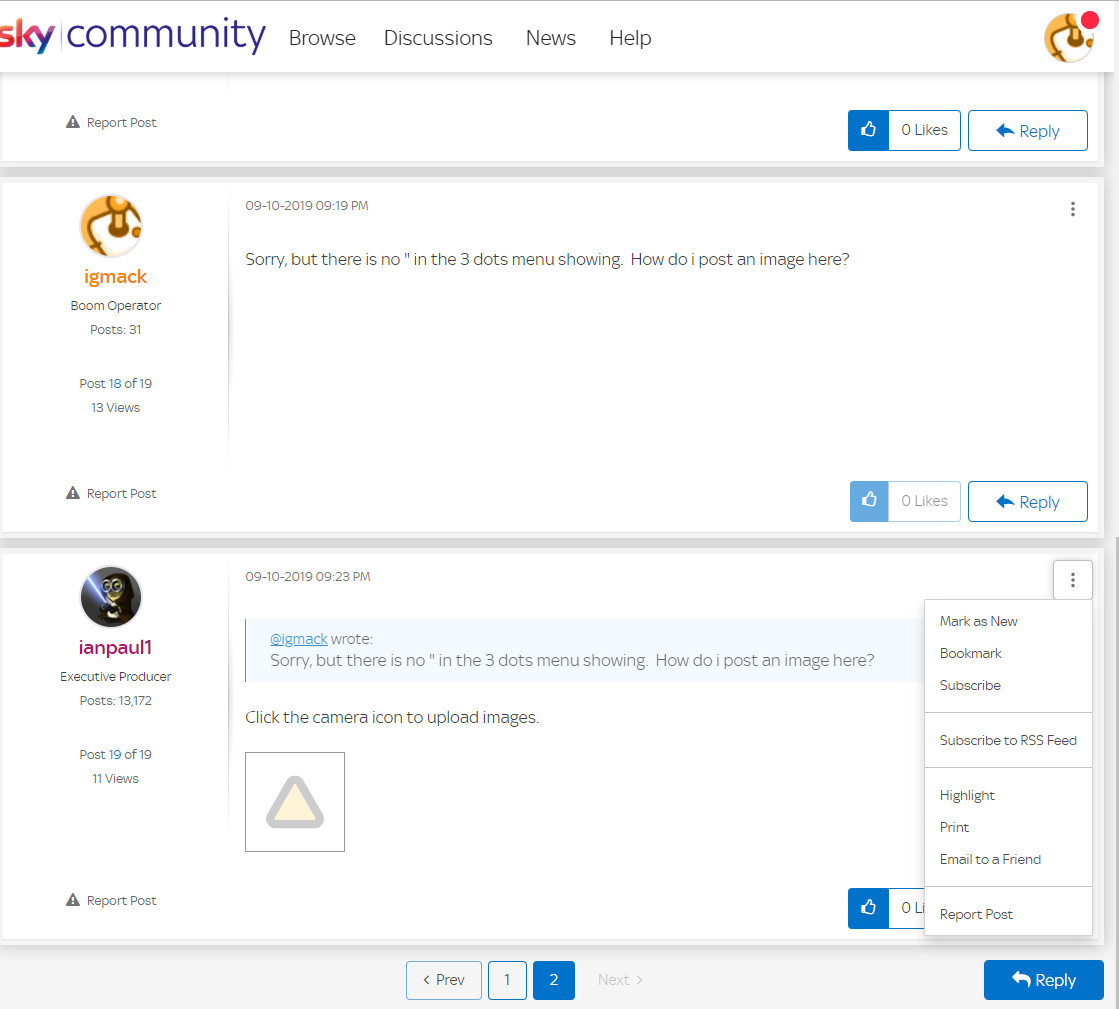
Task: Click igmack's avatar image
Action: pos(111,225)
